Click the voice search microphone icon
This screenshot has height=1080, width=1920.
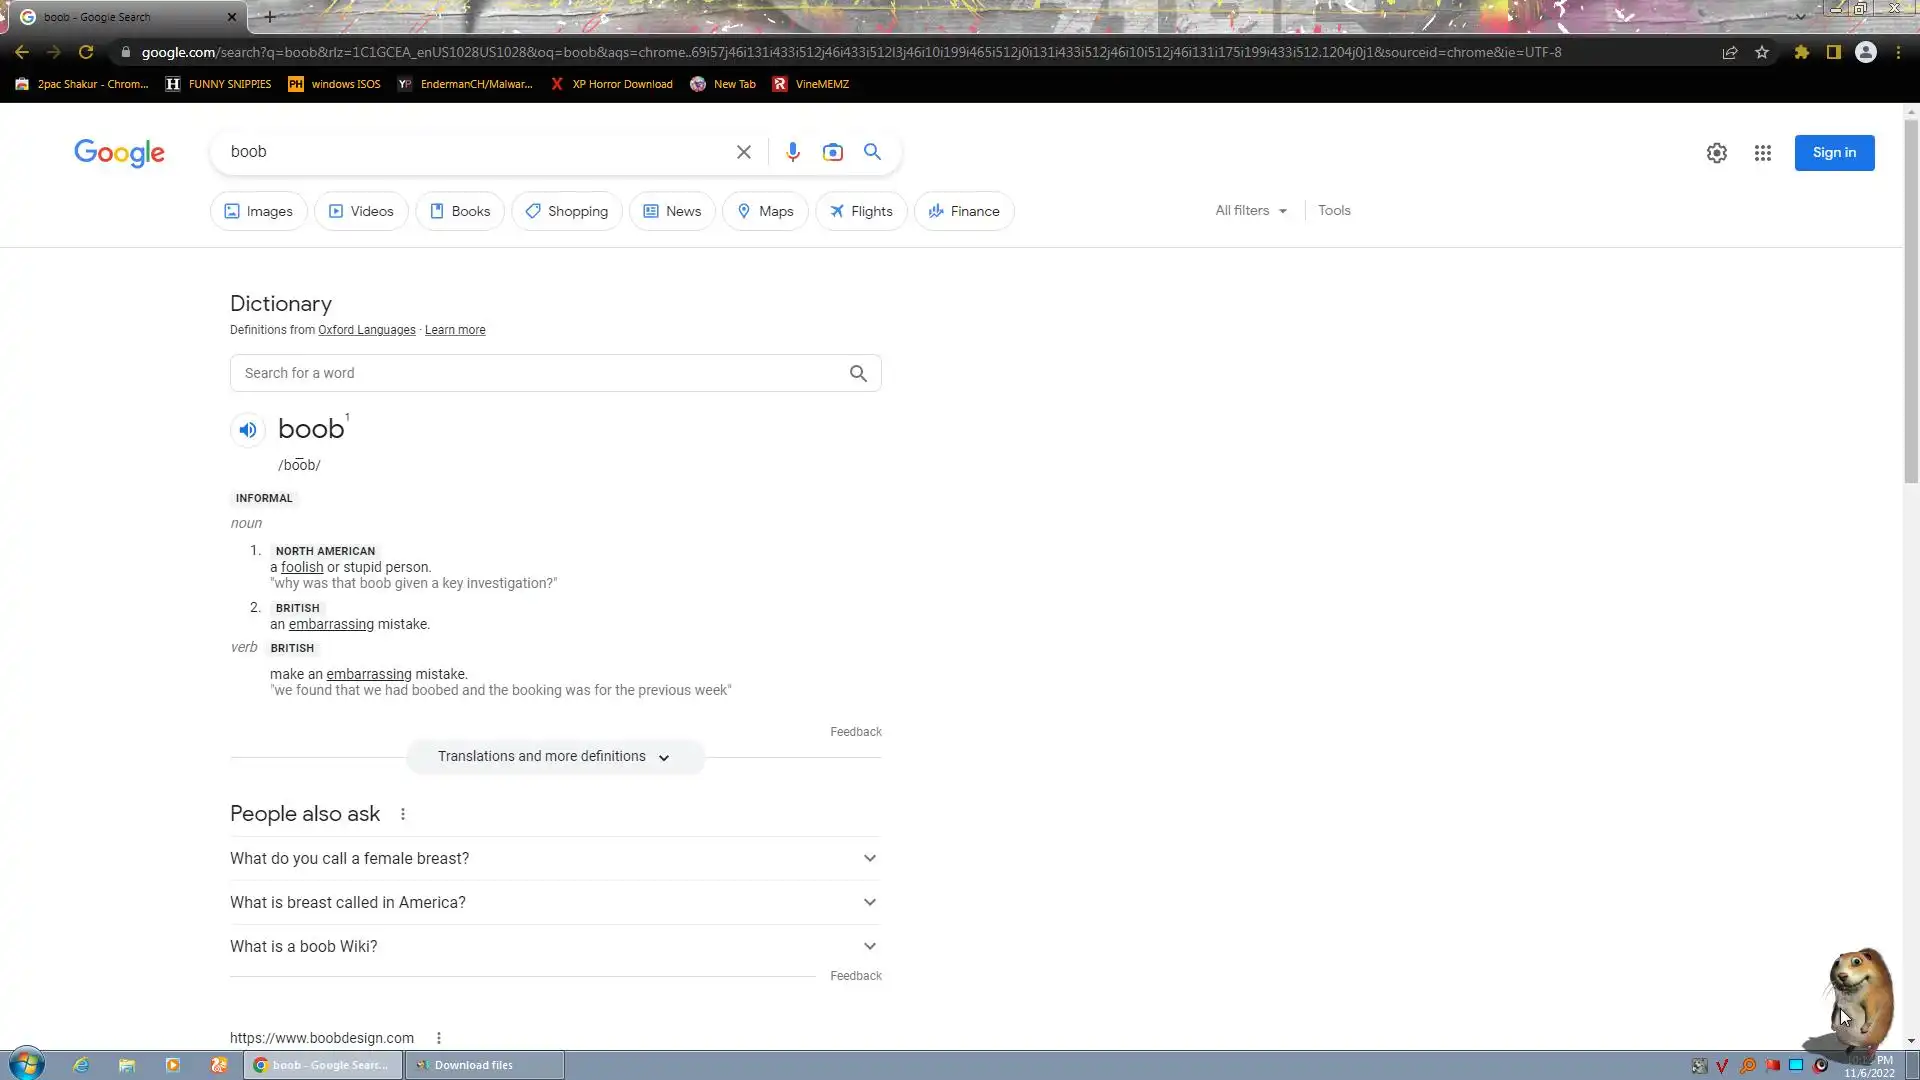click(792, 152)
